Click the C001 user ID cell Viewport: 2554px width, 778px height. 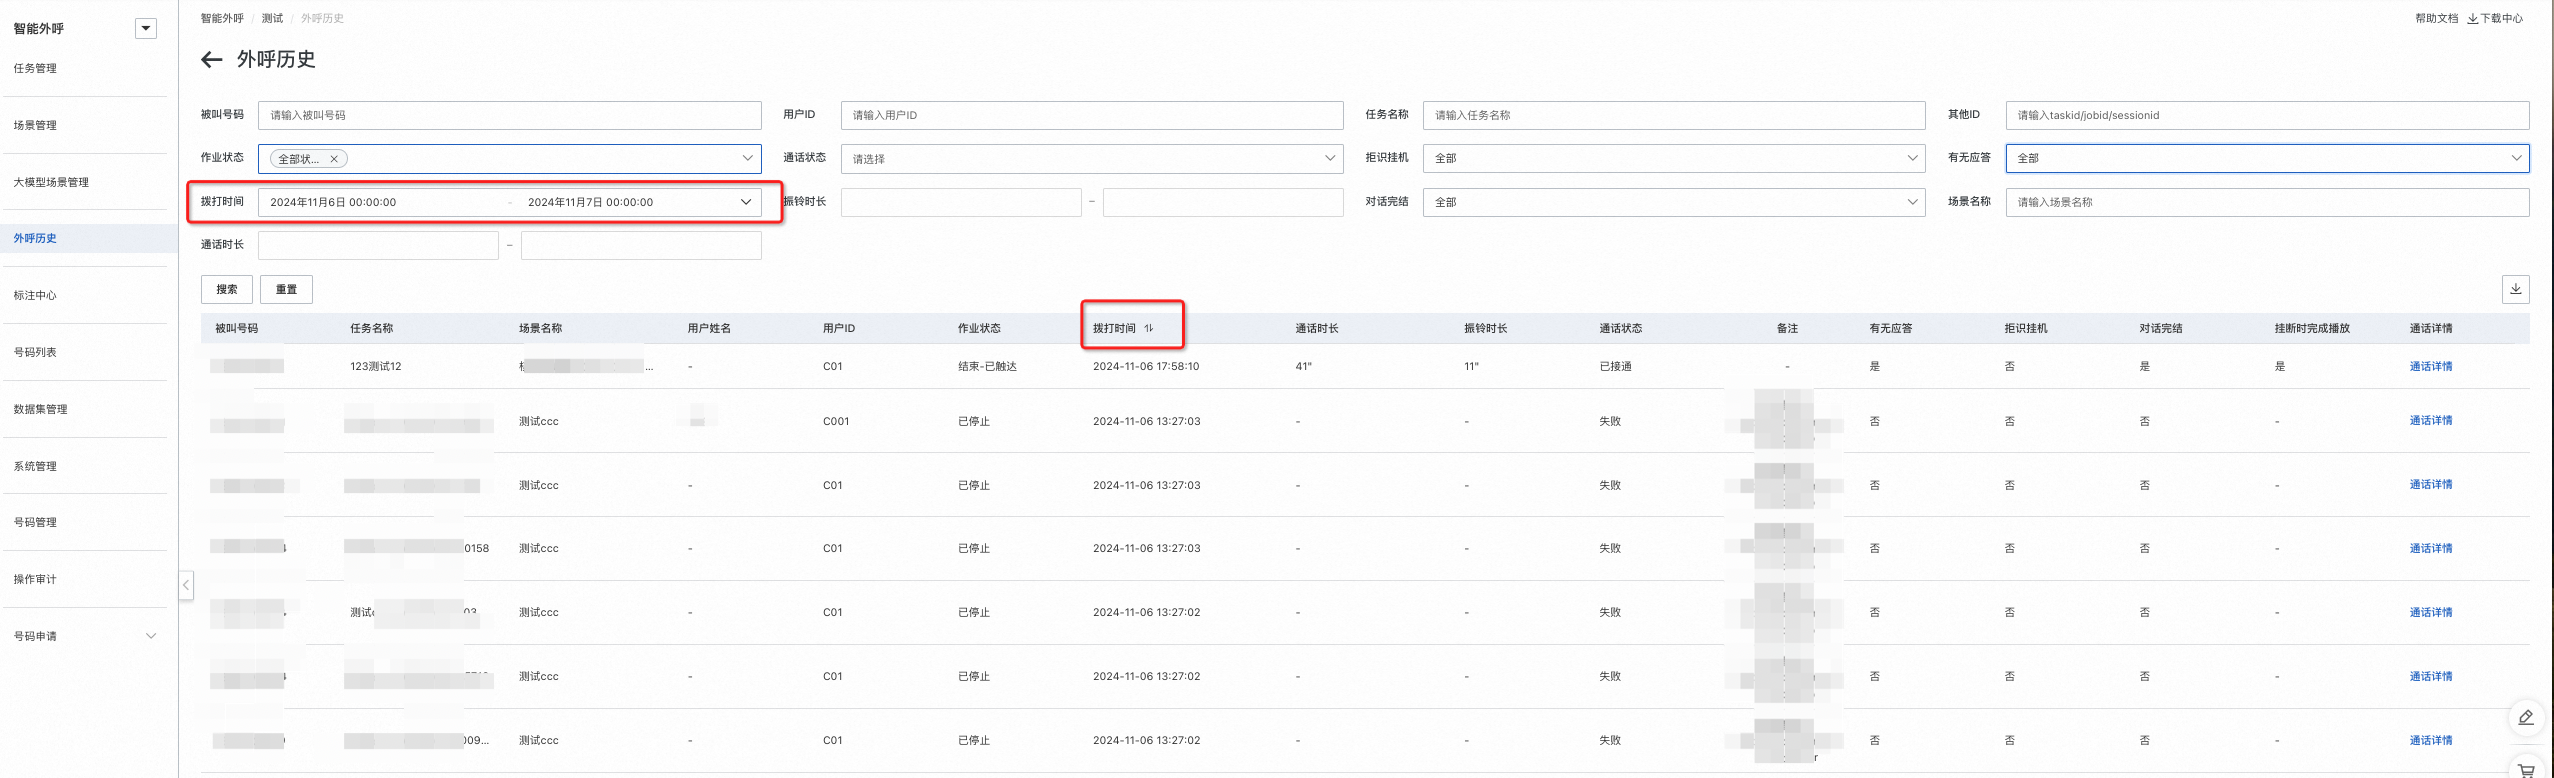836,421
